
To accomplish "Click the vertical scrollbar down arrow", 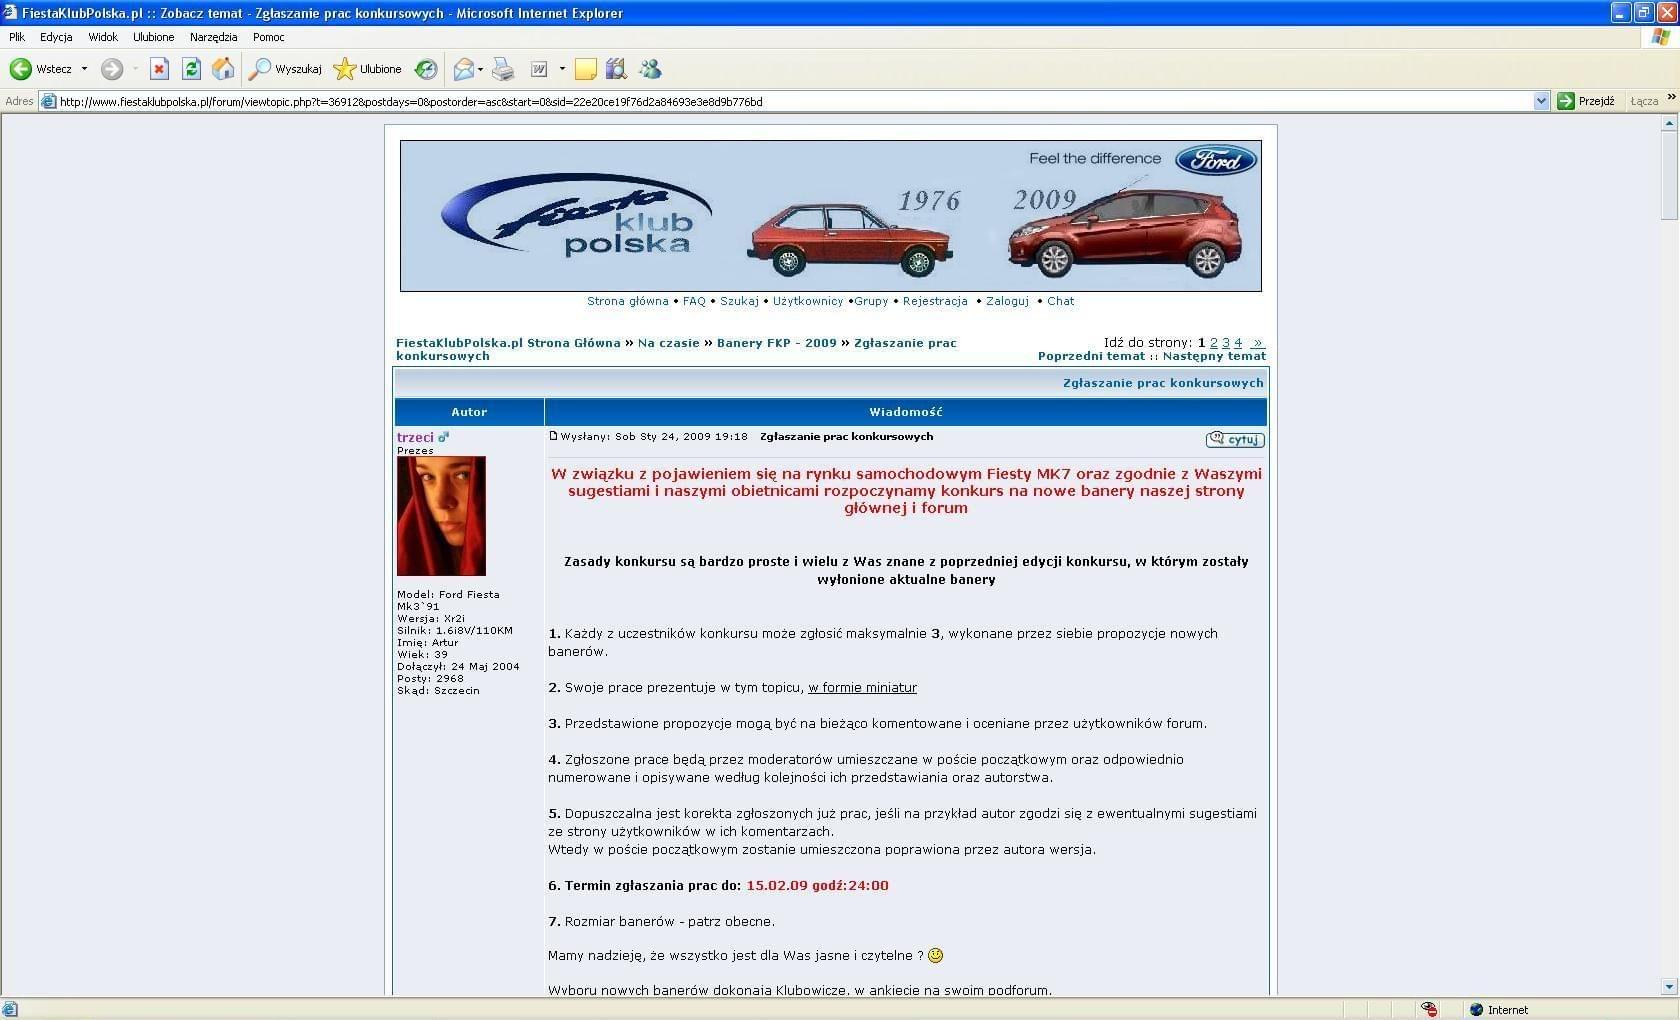I will (1669, 986).
